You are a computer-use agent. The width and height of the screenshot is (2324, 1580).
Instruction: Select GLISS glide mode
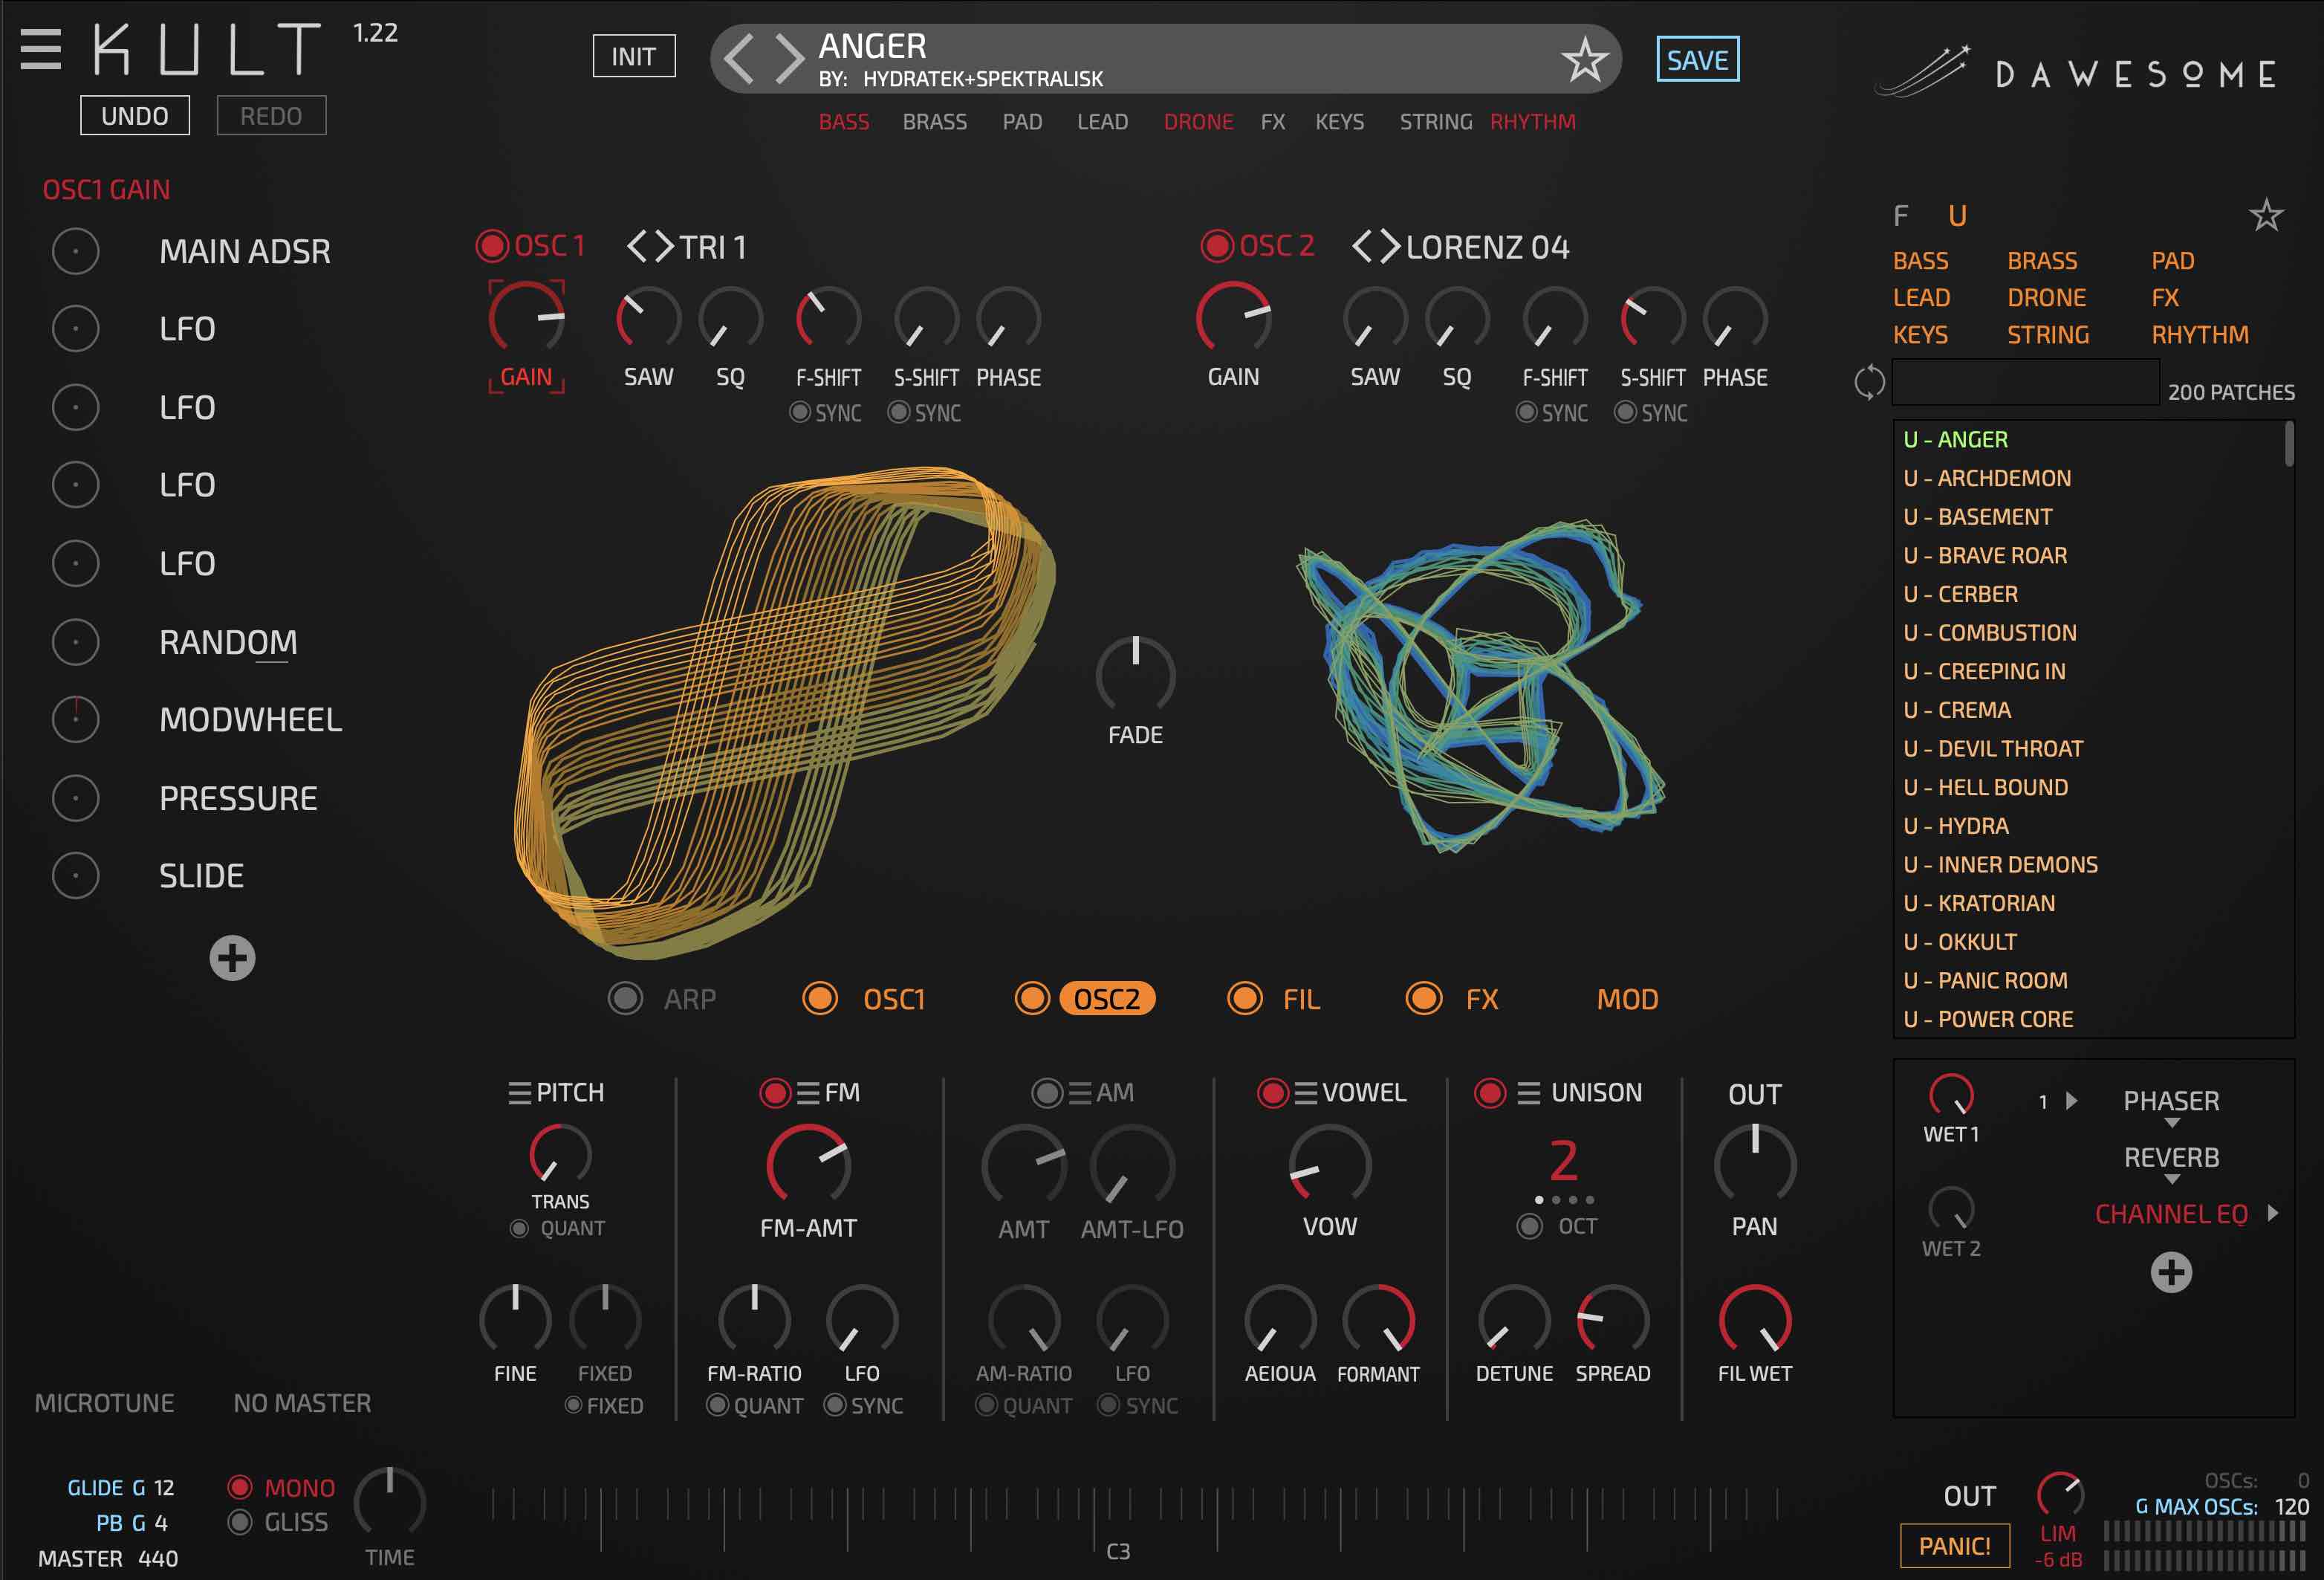click(x=239, y=1522)
